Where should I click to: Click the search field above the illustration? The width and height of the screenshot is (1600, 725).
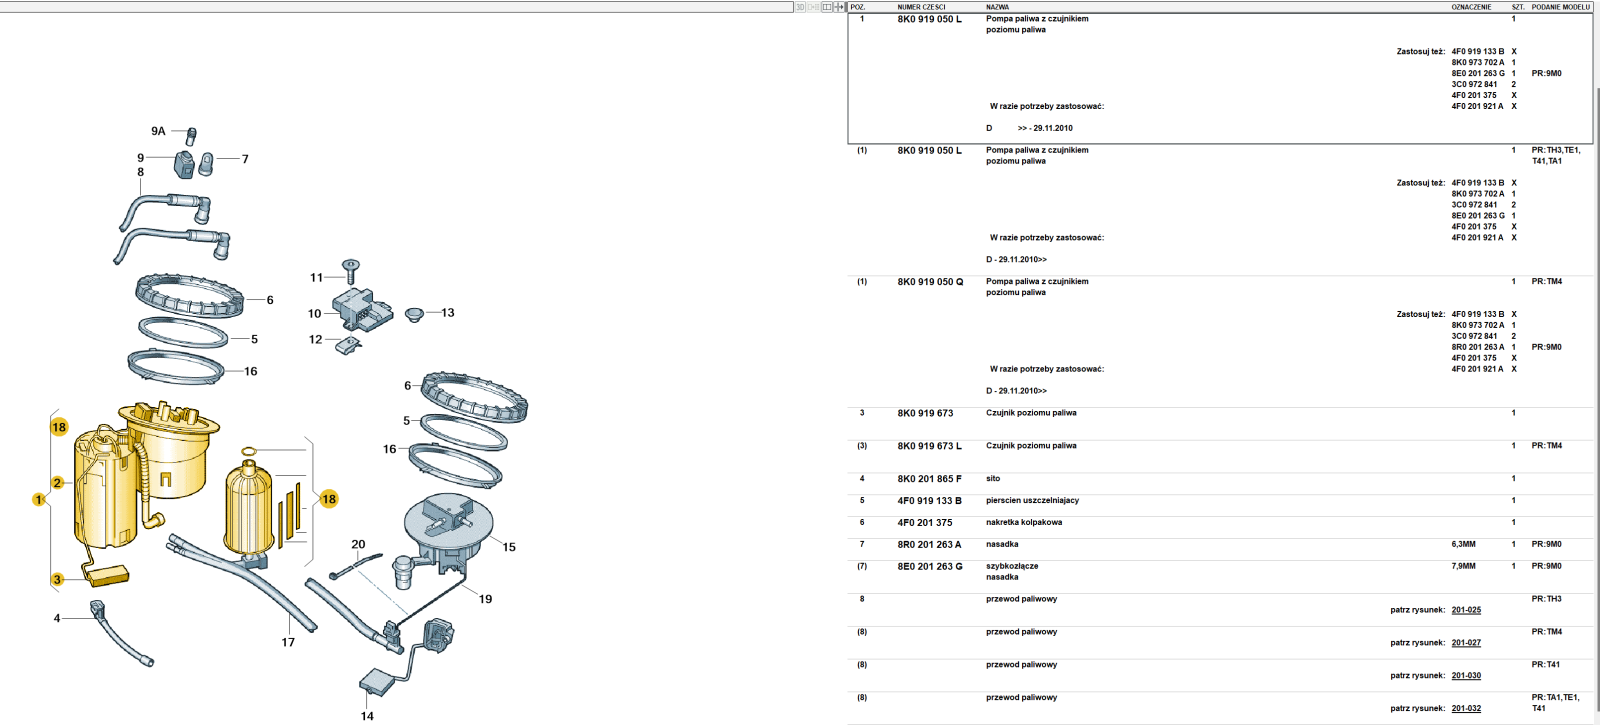[x=396, y=7]
